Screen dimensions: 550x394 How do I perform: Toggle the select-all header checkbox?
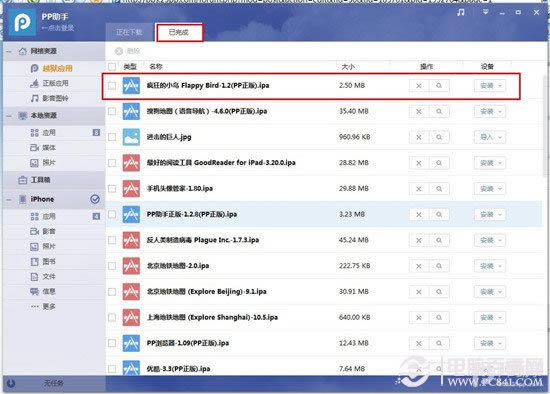(112, 67)
